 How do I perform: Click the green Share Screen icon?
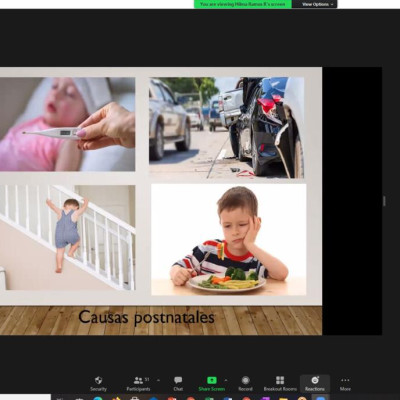212,380
